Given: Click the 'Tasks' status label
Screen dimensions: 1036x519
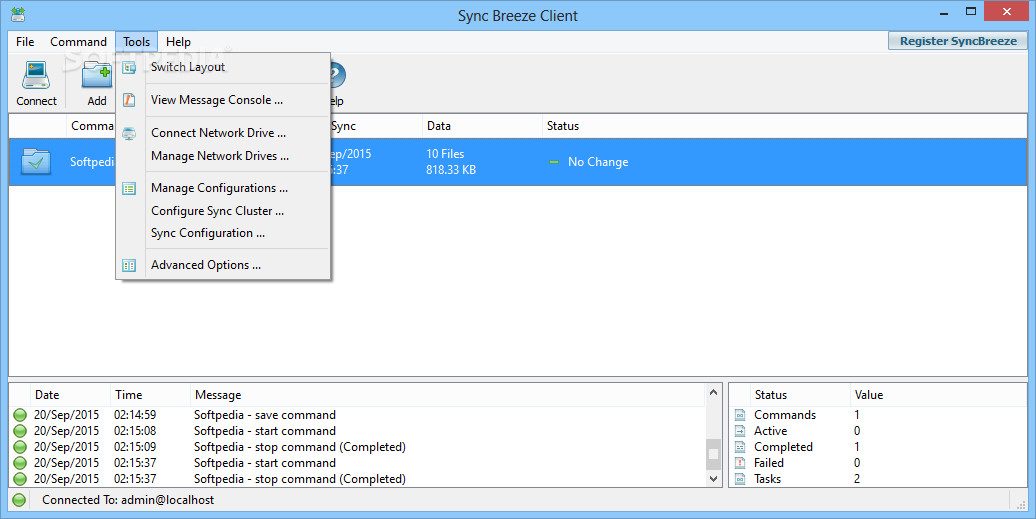Looking at the screenshot, I should (768, 479).
